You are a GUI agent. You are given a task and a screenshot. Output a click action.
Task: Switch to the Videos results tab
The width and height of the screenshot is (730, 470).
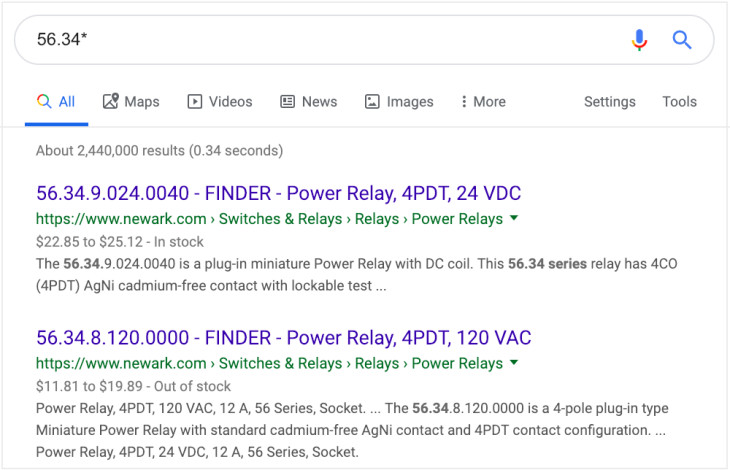click(x=220, y=101)
